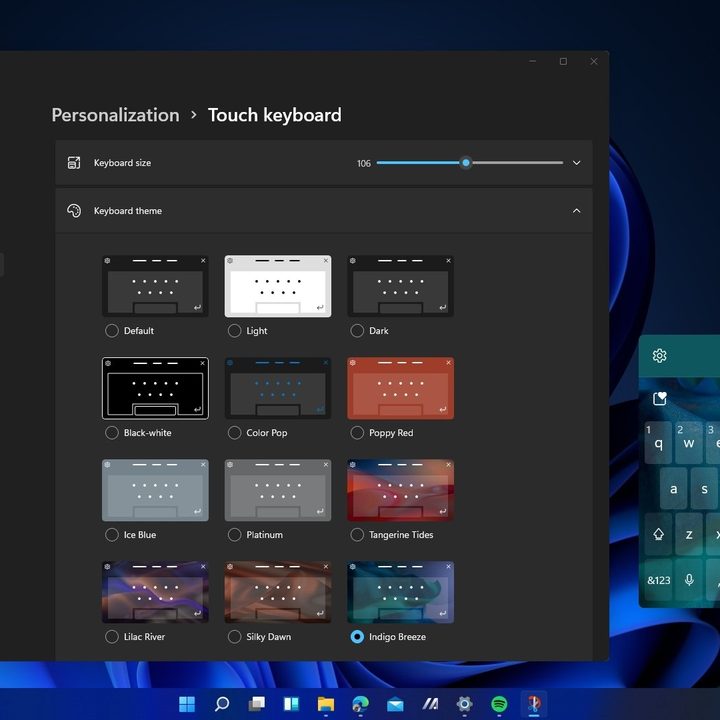Click the Keyboard theme label
The height and width of the screenshot is (720, 720).
tap(128, 211)
